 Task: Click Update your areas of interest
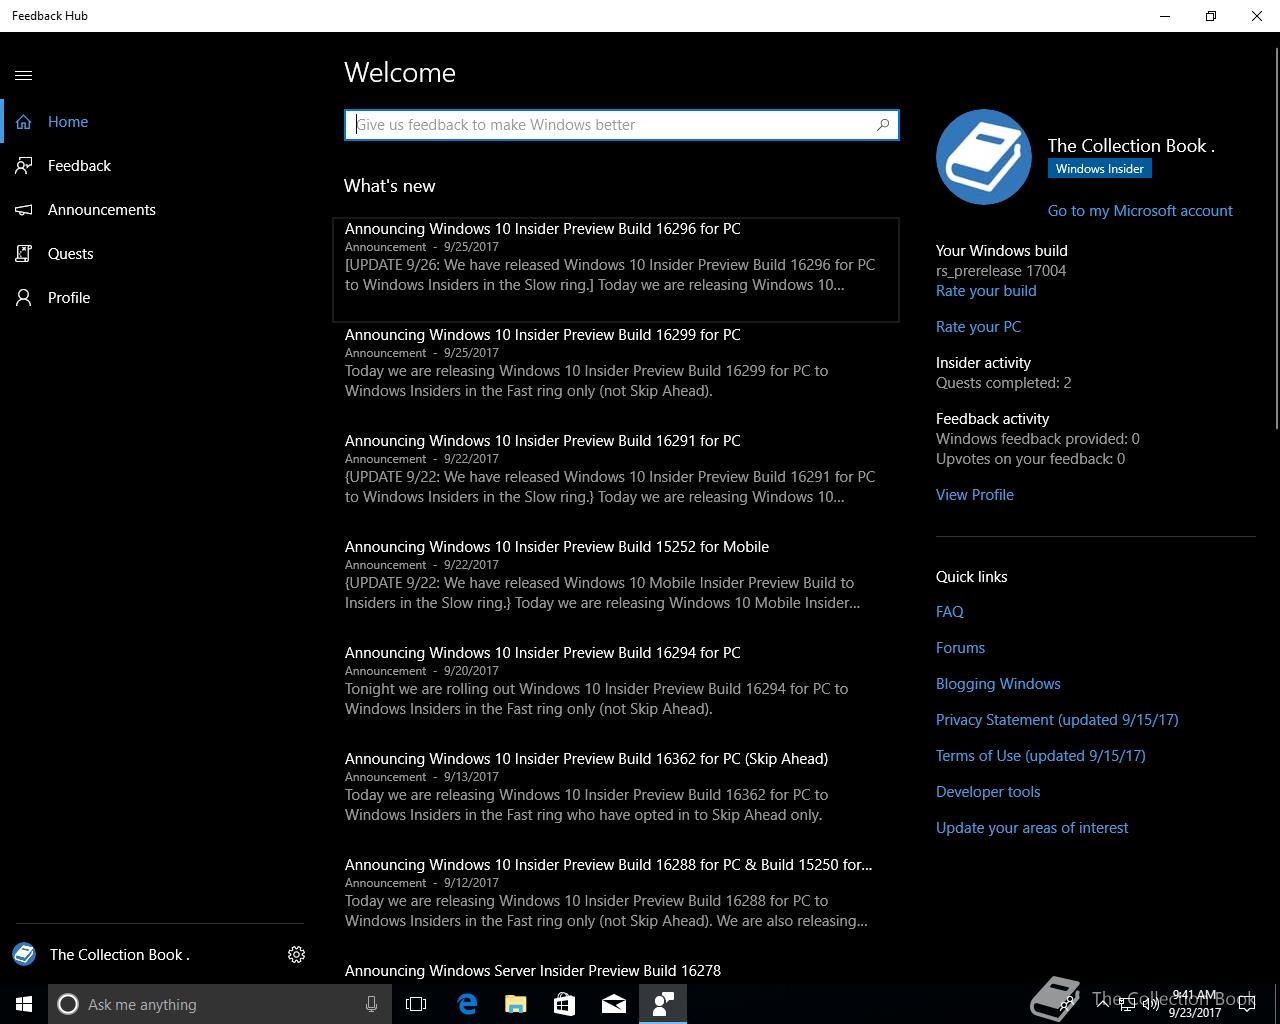tap(1032, 828)
